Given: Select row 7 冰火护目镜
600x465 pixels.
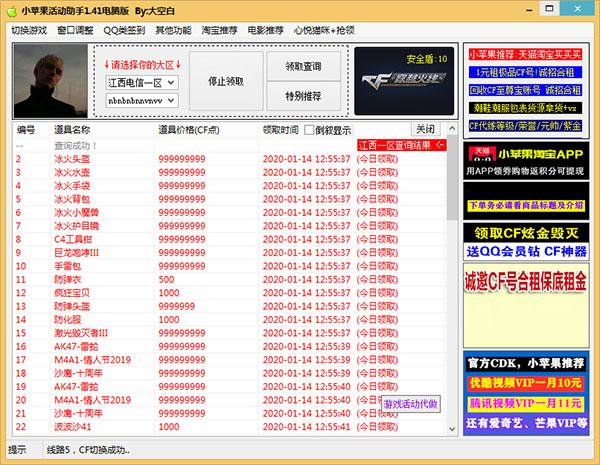Looking at the screenshot, I should click(x=230, y=226).
